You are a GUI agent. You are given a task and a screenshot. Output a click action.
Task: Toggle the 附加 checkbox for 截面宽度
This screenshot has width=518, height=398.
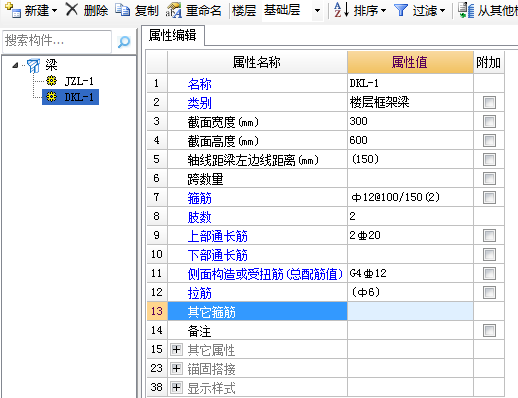pyautogui.click(x=489, y=121)
